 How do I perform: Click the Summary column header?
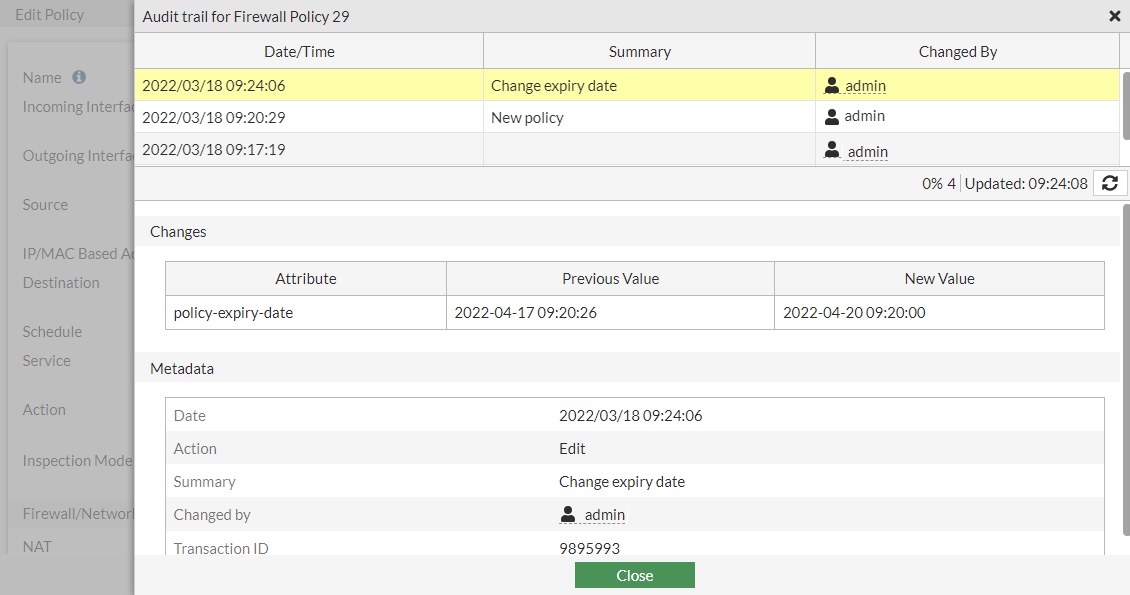click(x=639, y=52)
